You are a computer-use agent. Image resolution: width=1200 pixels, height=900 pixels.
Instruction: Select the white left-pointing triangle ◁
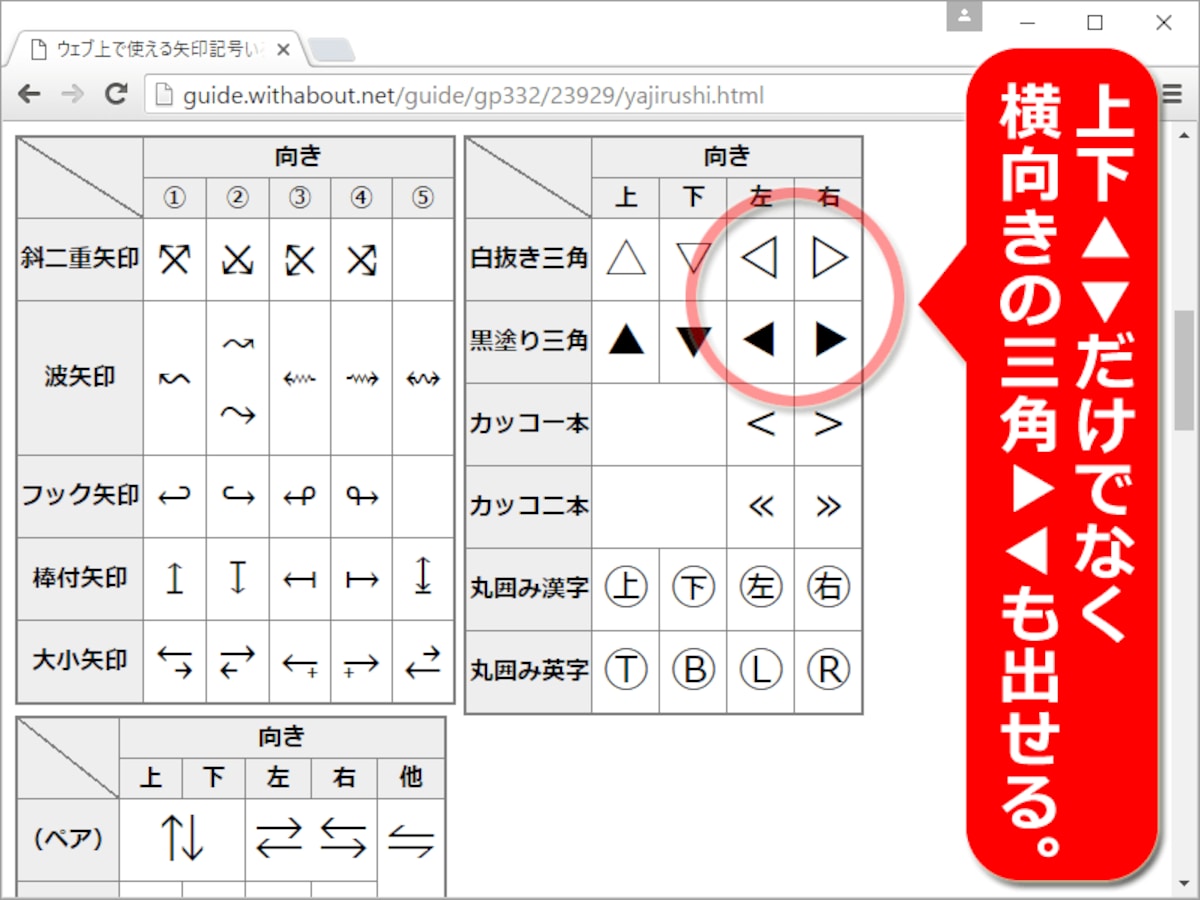coord(760,258)
